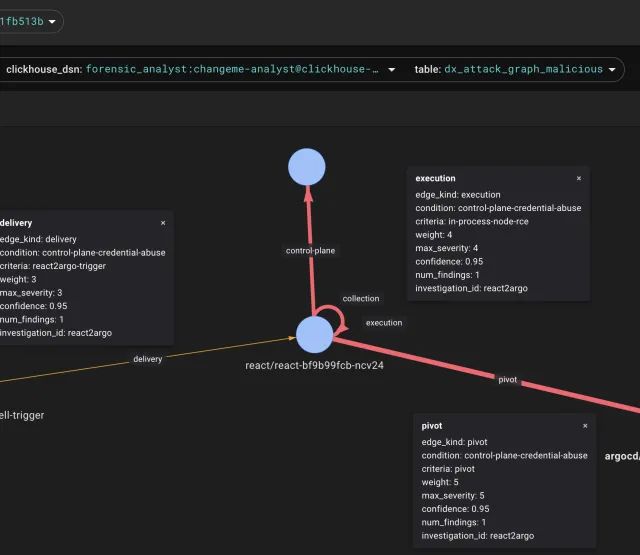Click condition: control-plane-credential-abuse in delivery card
Image resolution: width=640 pixels, height=555 pixels.
(83, 253)
